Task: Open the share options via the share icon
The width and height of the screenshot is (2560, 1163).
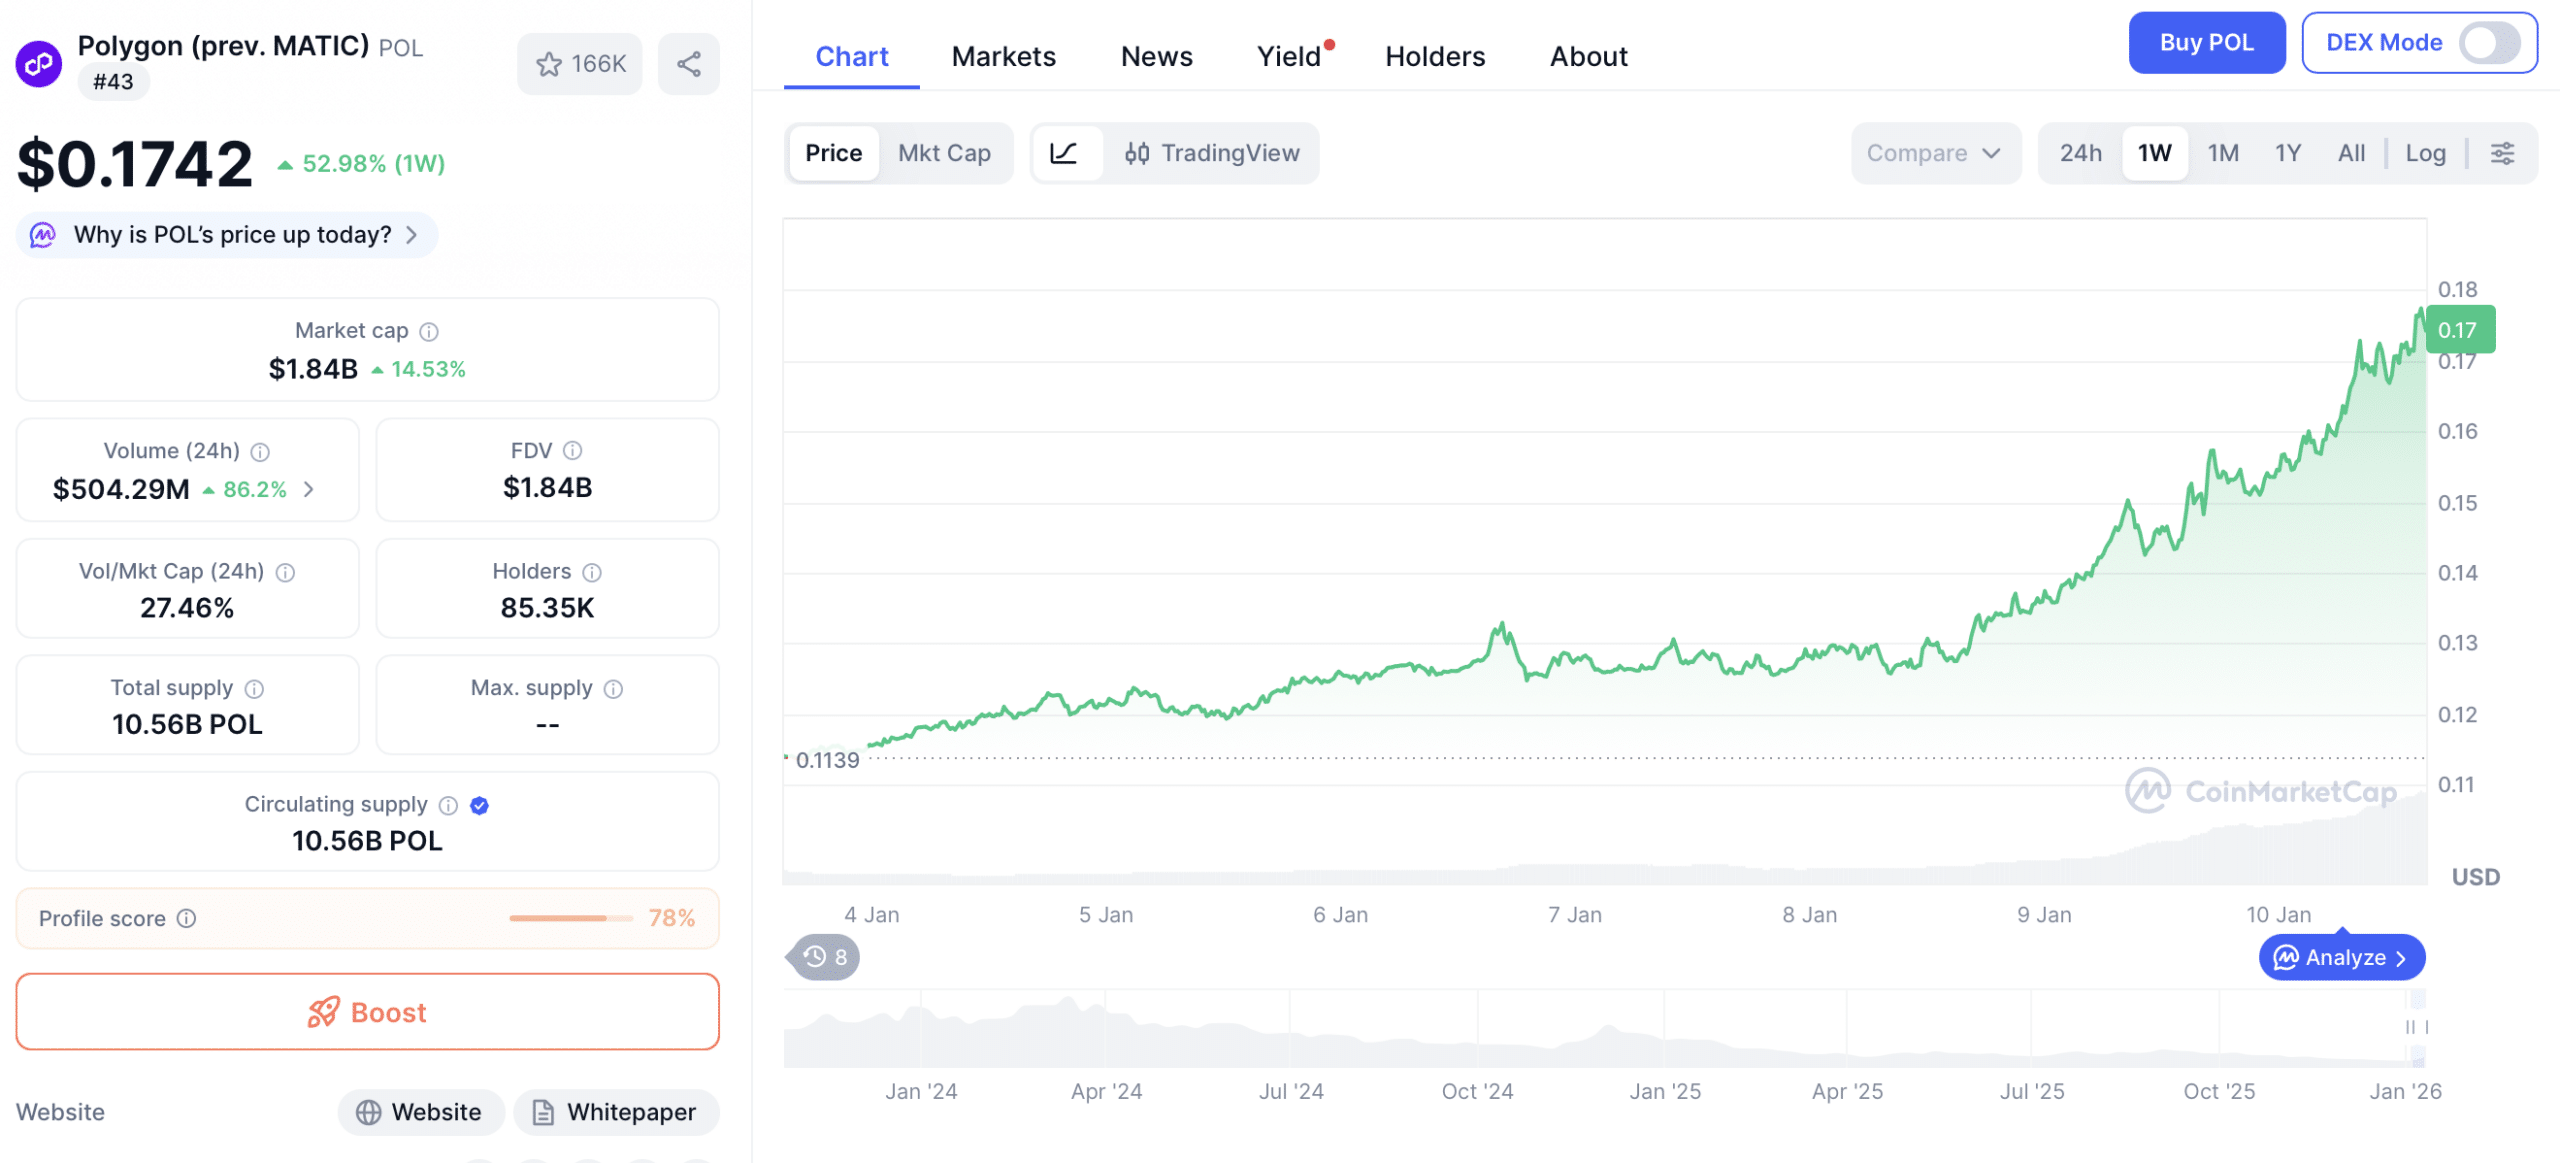Action: coord(688,63)
